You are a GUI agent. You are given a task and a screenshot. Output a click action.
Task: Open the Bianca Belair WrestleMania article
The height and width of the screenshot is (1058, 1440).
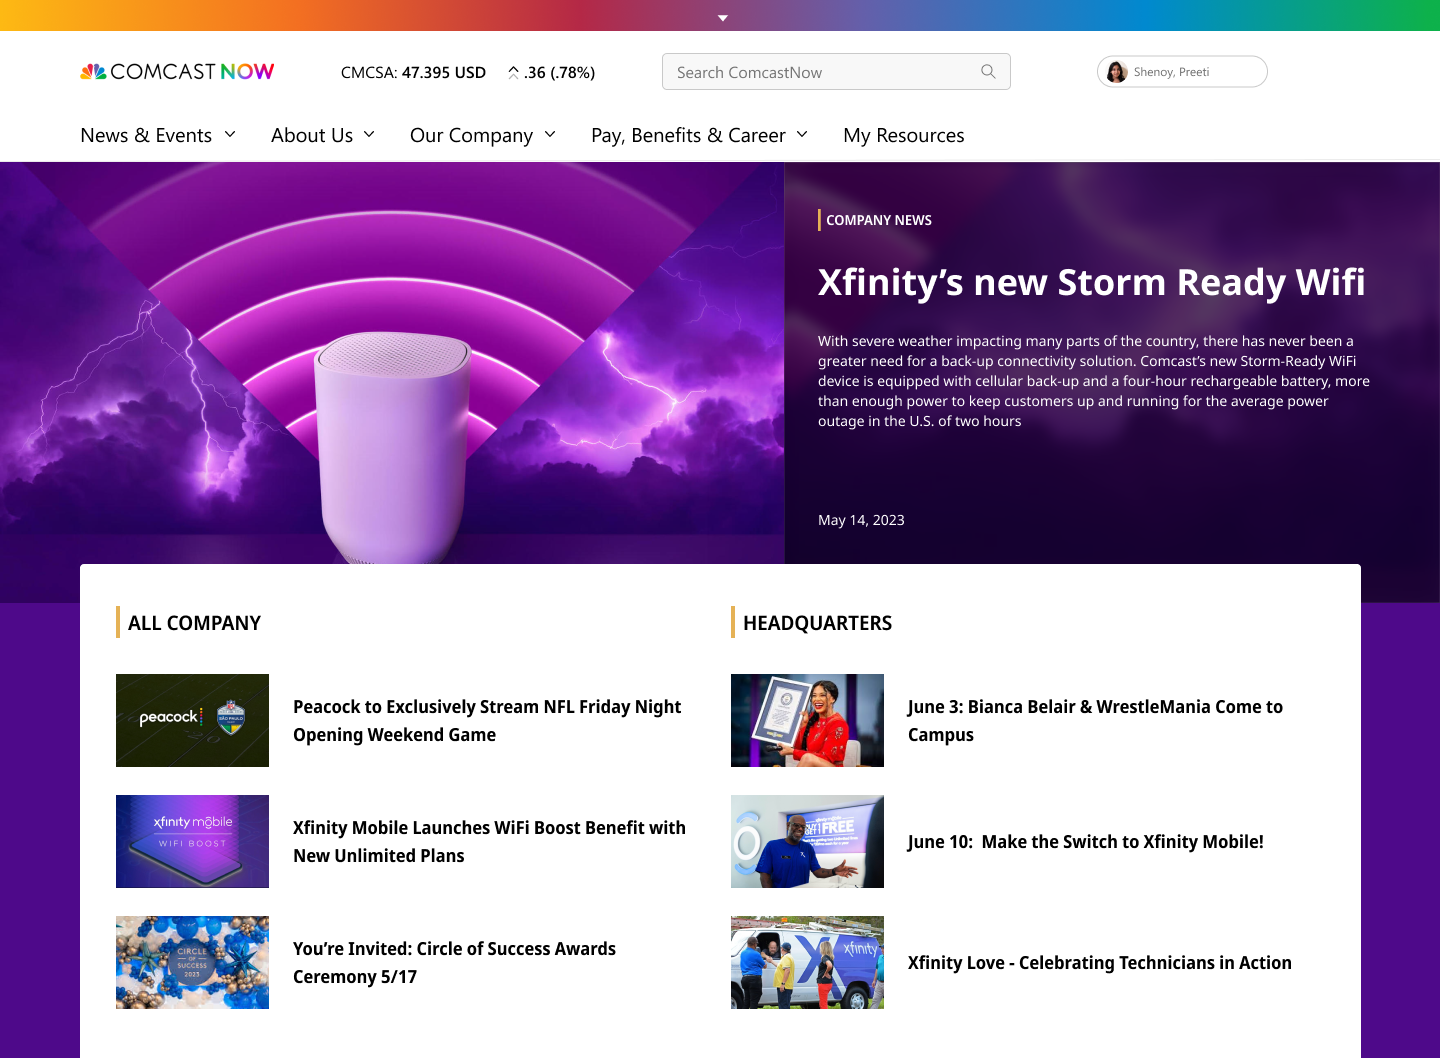[x=1095, y=721]
